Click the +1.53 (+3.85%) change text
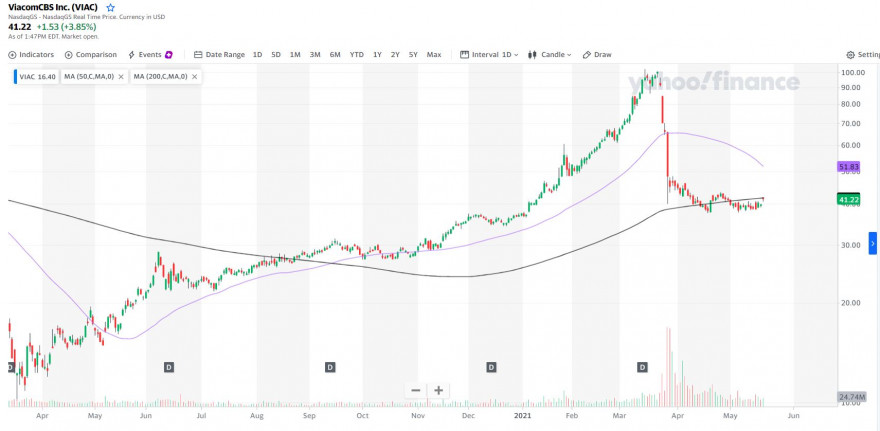The image size is (880, 431). coord(67,26)
